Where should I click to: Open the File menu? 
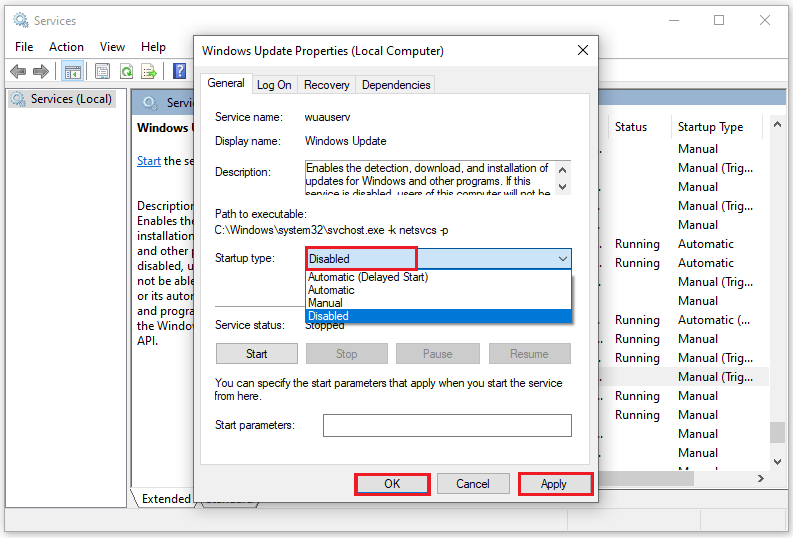tap(24, 47)
